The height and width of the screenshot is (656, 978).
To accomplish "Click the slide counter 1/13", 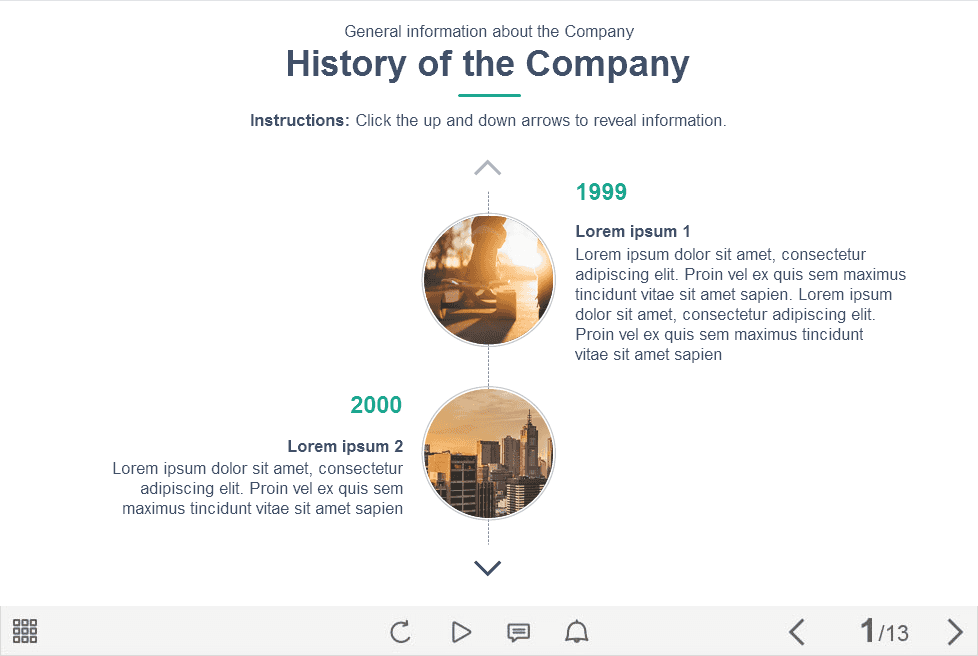I will coord(884,632).
